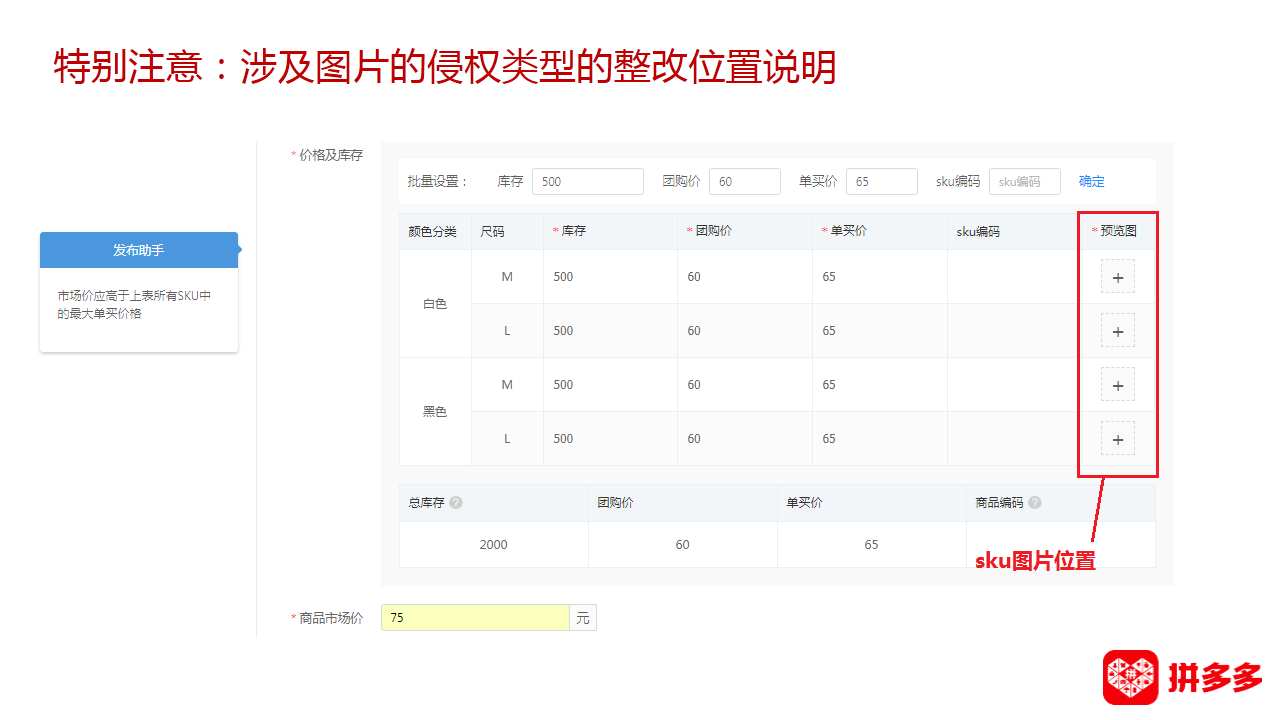Screen dimensions: 1280x720
Task: Edit 单买价 cell for 黑色 M
Action: click(880, 385)
